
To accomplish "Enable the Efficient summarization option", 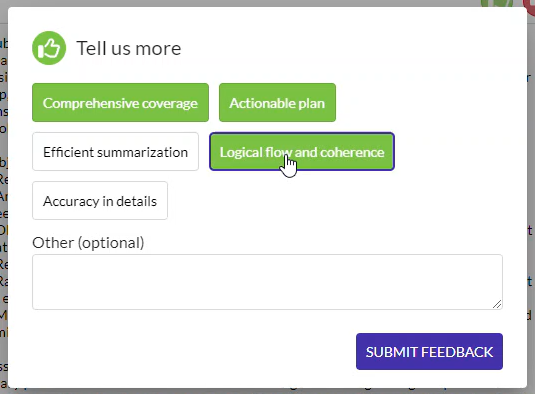I will tap(115, 151).
